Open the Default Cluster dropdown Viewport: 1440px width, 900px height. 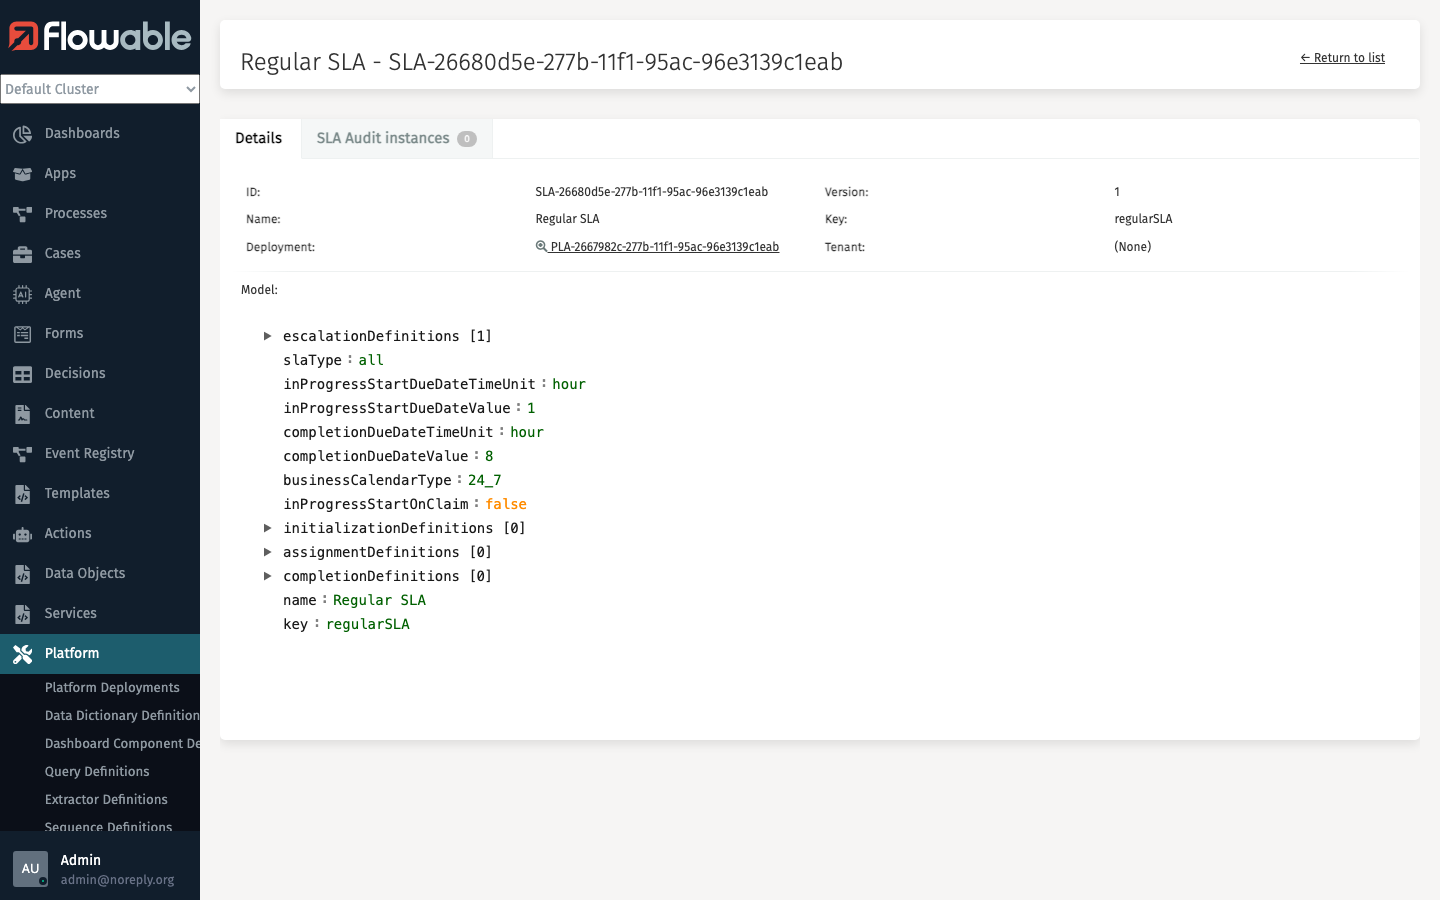[100, 89]
